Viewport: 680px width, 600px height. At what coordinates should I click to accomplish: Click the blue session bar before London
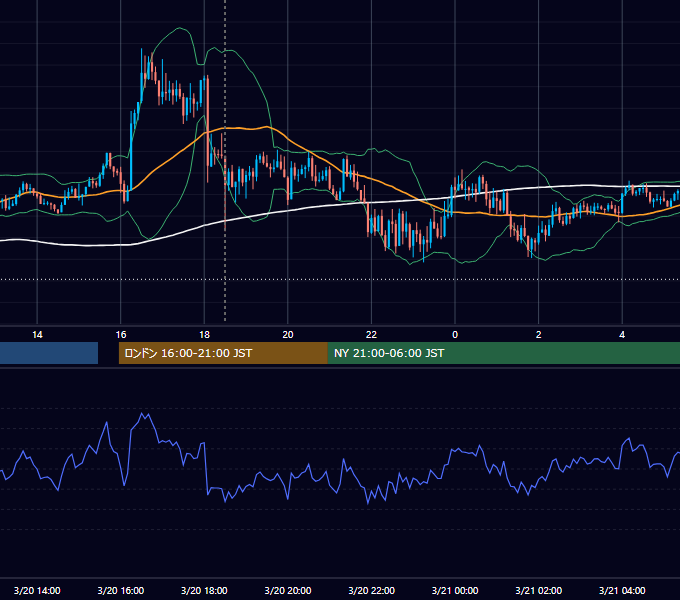[49, 353]
